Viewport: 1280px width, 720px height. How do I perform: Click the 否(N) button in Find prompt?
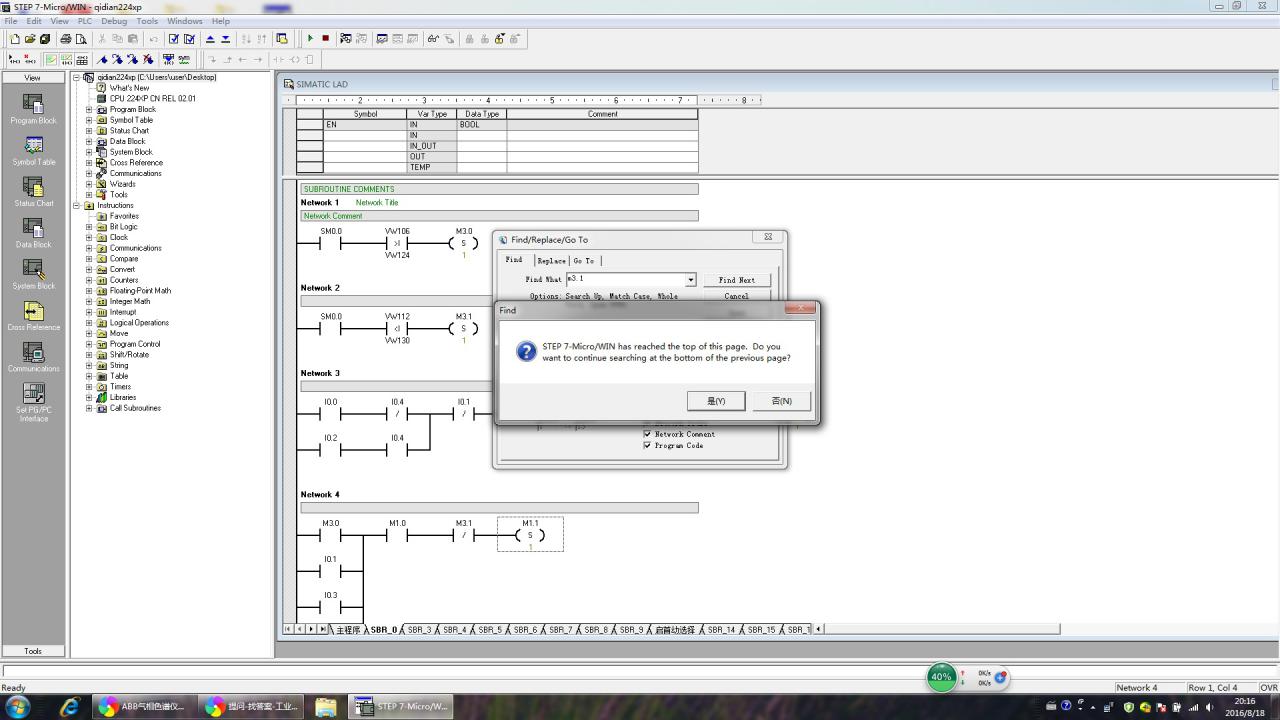782,401
